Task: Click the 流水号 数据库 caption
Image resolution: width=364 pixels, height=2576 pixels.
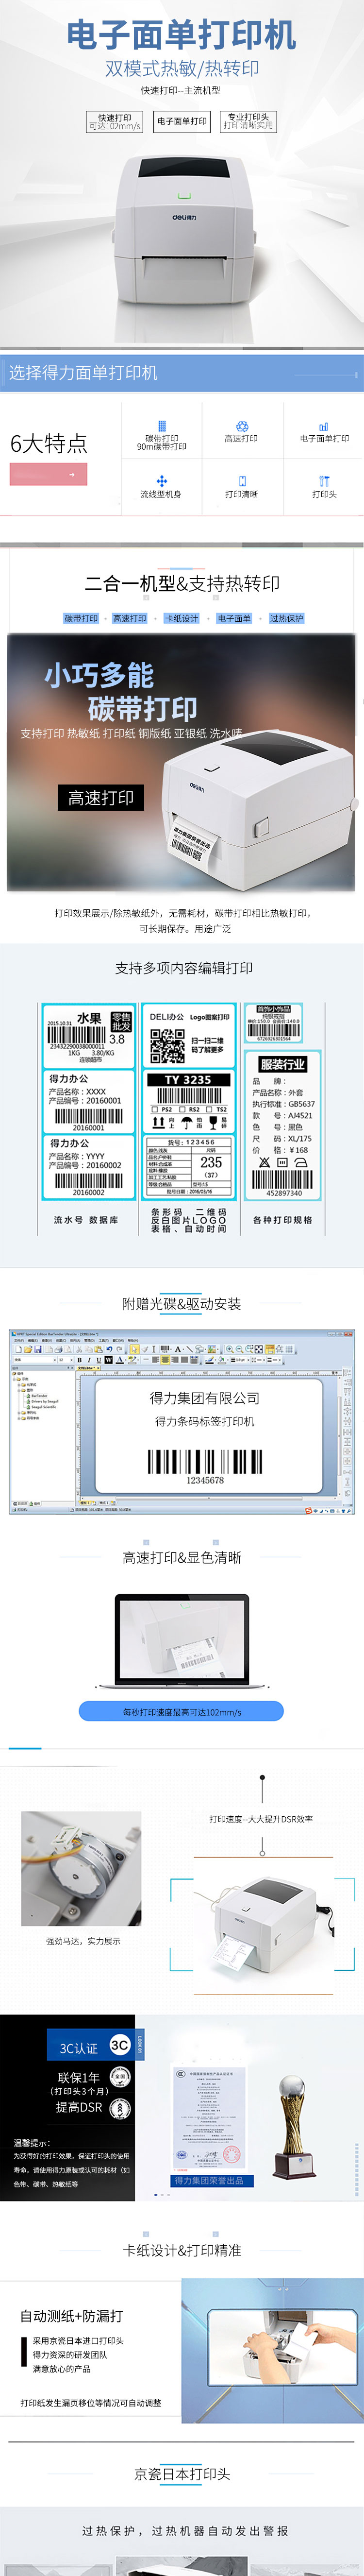Action: 86,1220
